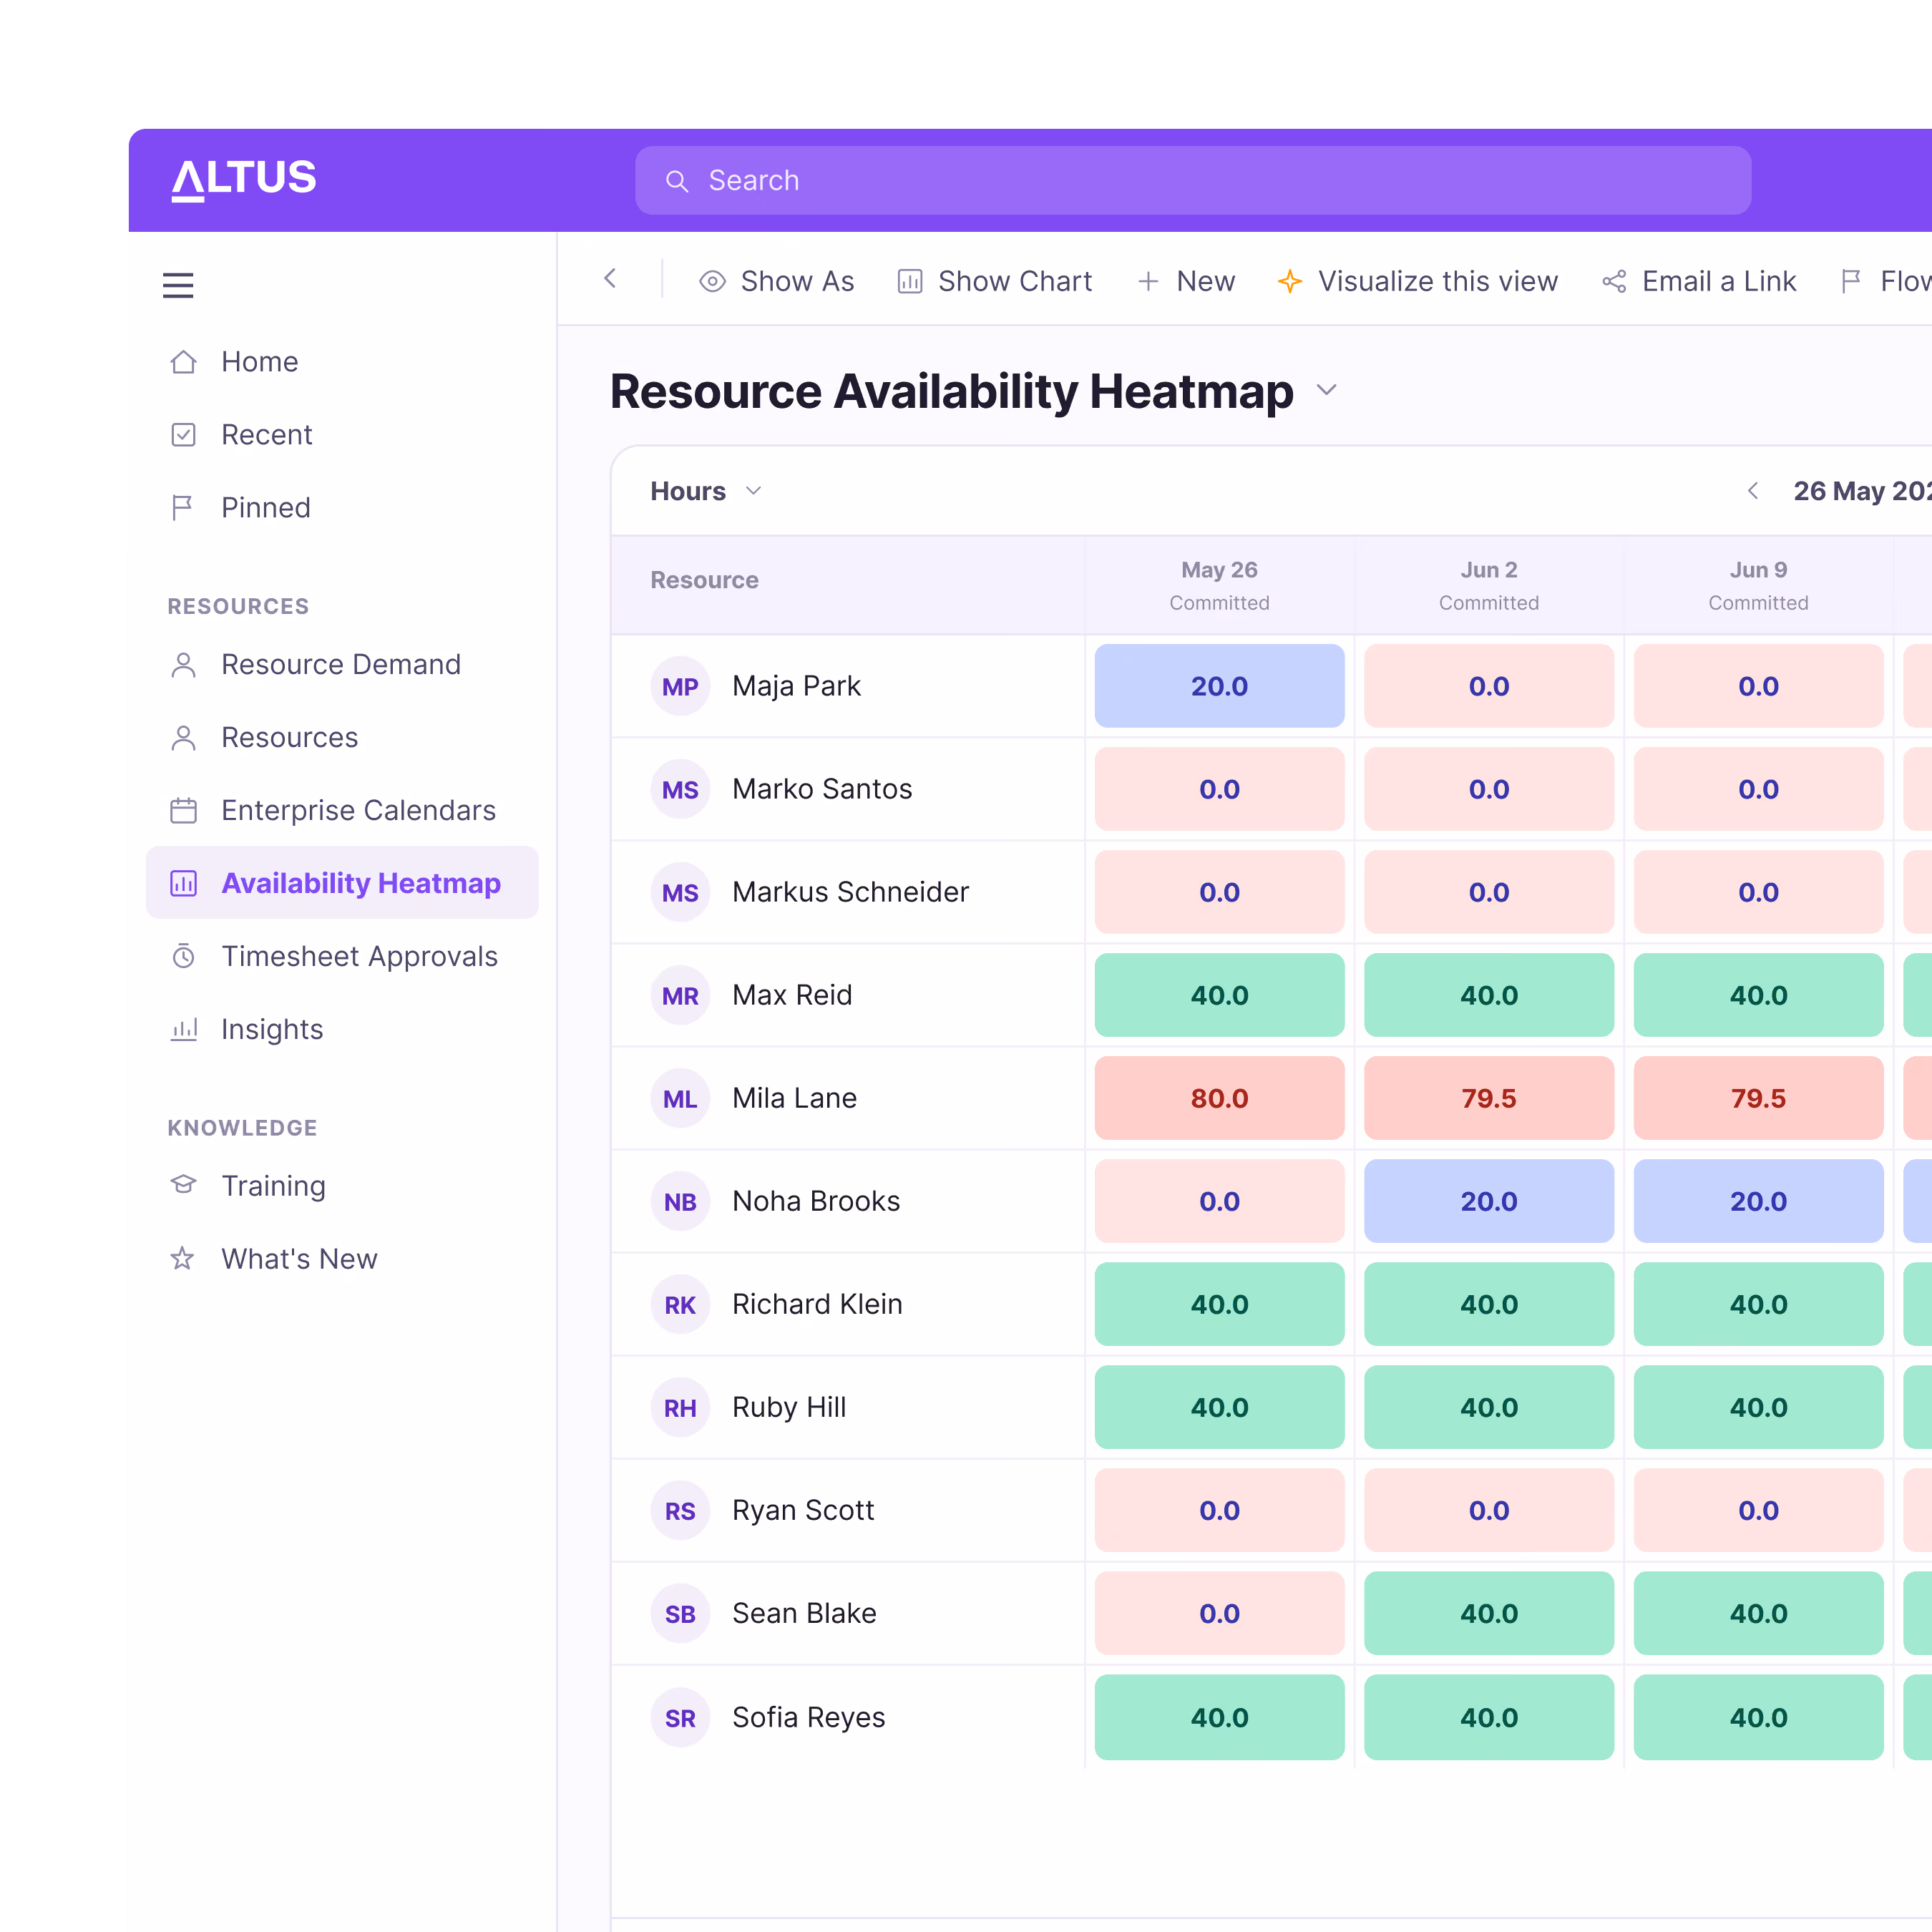The width and height of the screenshot is (1932, 1932).
Task: Click the May 26 Committed column header
Action: click(x=1219, y=585)
